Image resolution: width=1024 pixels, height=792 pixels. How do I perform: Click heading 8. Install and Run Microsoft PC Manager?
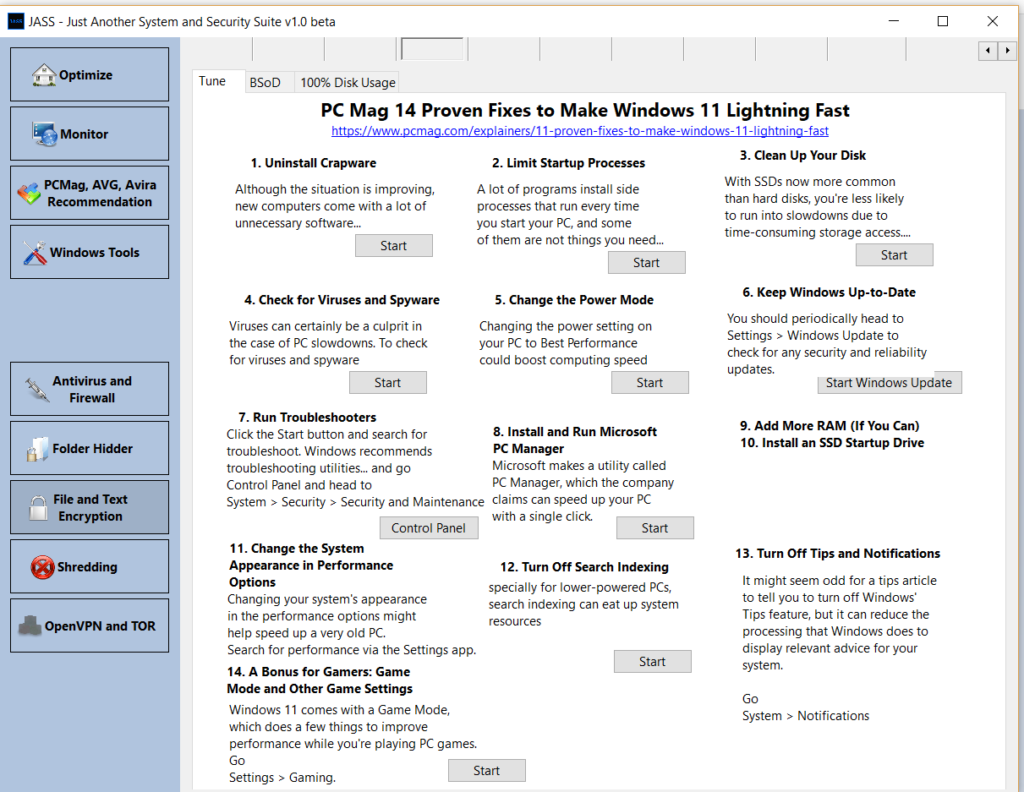pos(575,440)
